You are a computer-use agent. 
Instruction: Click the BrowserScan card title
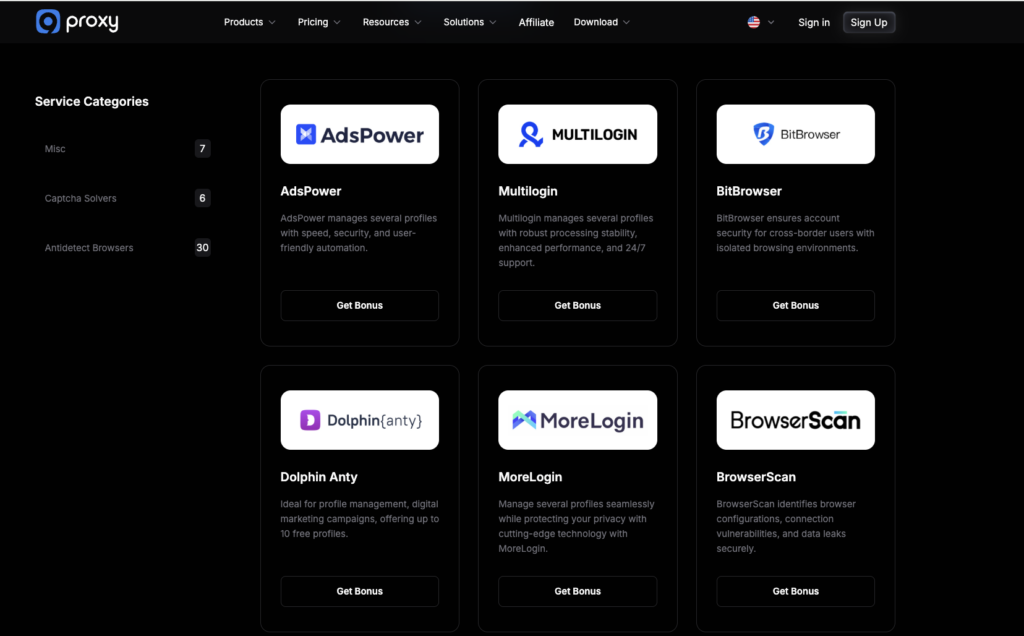click(756, 477)
